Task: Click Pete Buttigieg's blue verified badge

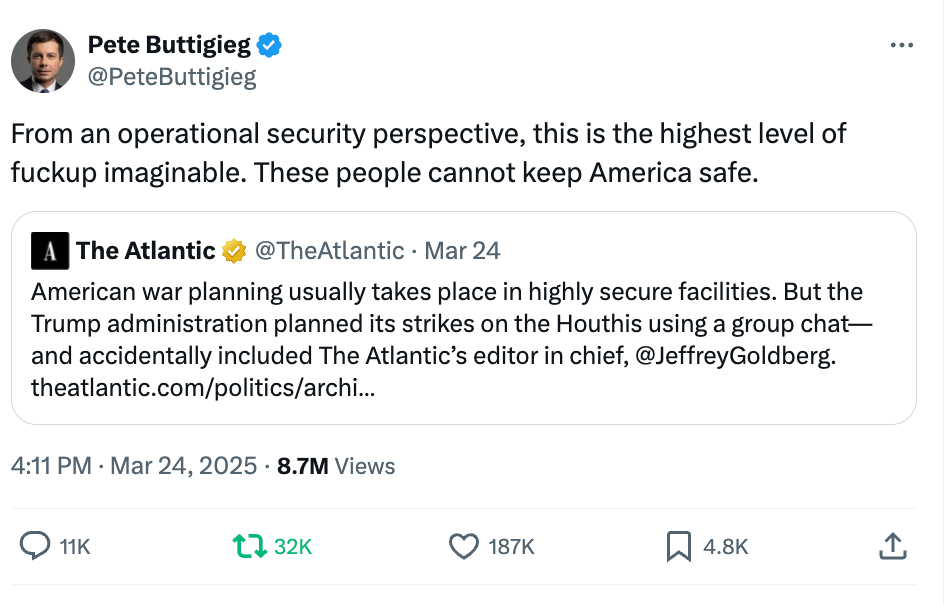Action: coord(270,45)
